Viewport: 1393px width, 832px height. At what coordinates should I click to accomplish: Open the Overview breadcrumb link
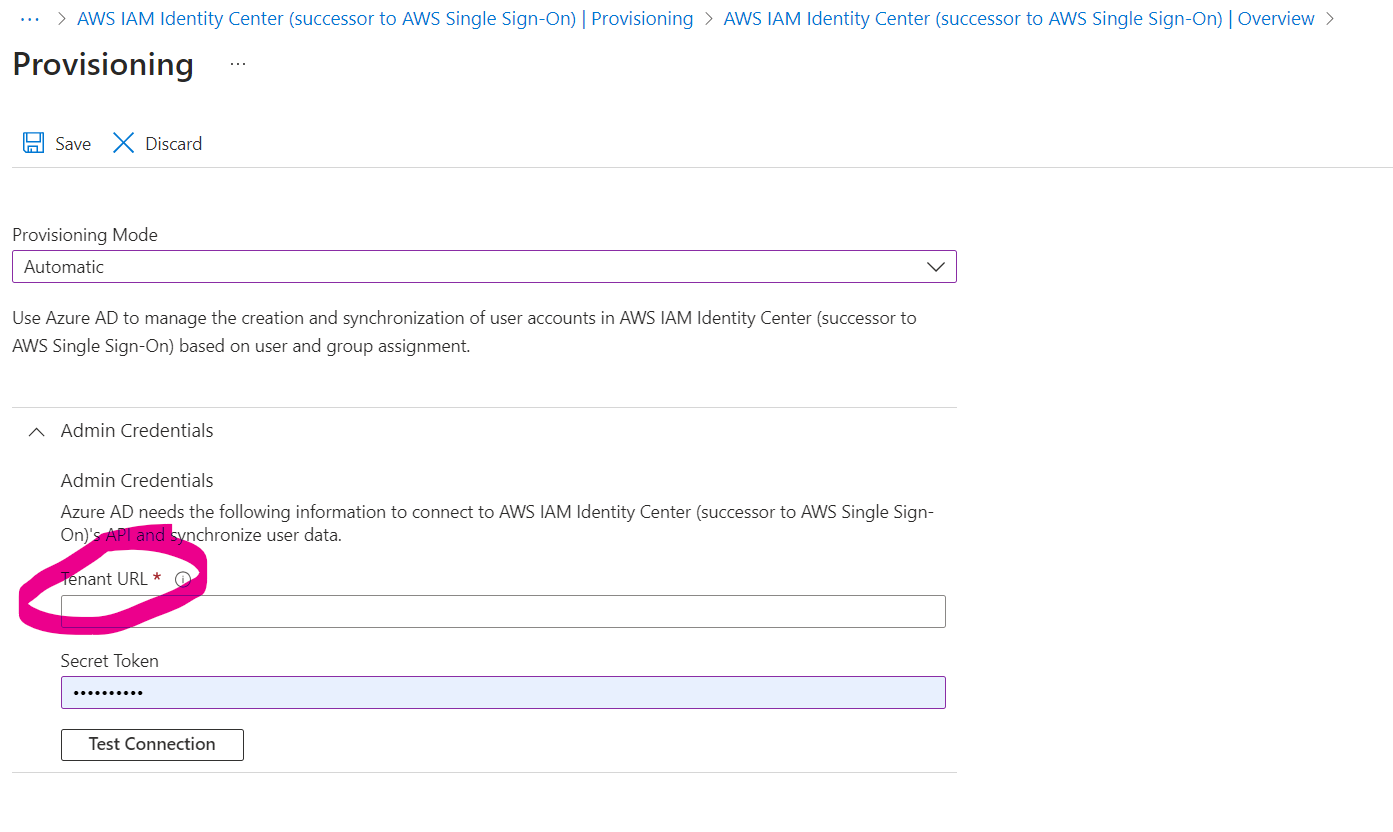click(x=1019, y=18)
